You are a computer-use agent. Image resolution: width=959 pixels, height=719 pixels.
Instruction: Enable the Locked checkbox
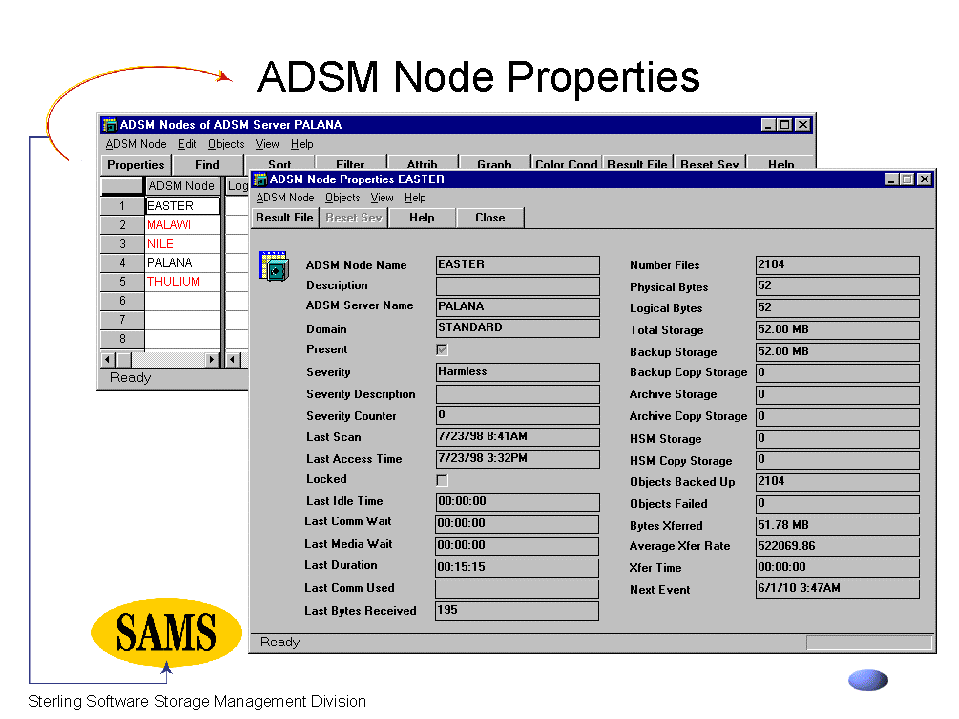pyautogui.click(x=442, y=480)
